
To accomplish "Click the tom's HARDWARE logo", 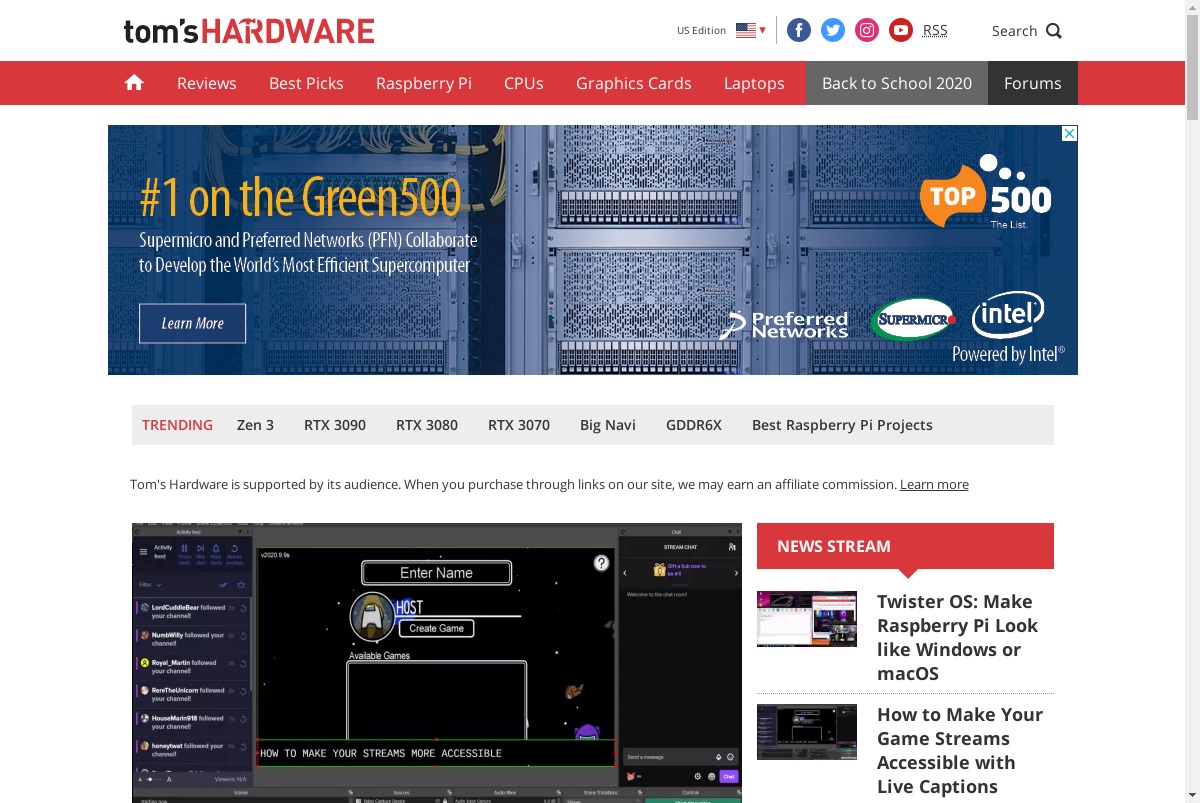I will tap(249, 31).
